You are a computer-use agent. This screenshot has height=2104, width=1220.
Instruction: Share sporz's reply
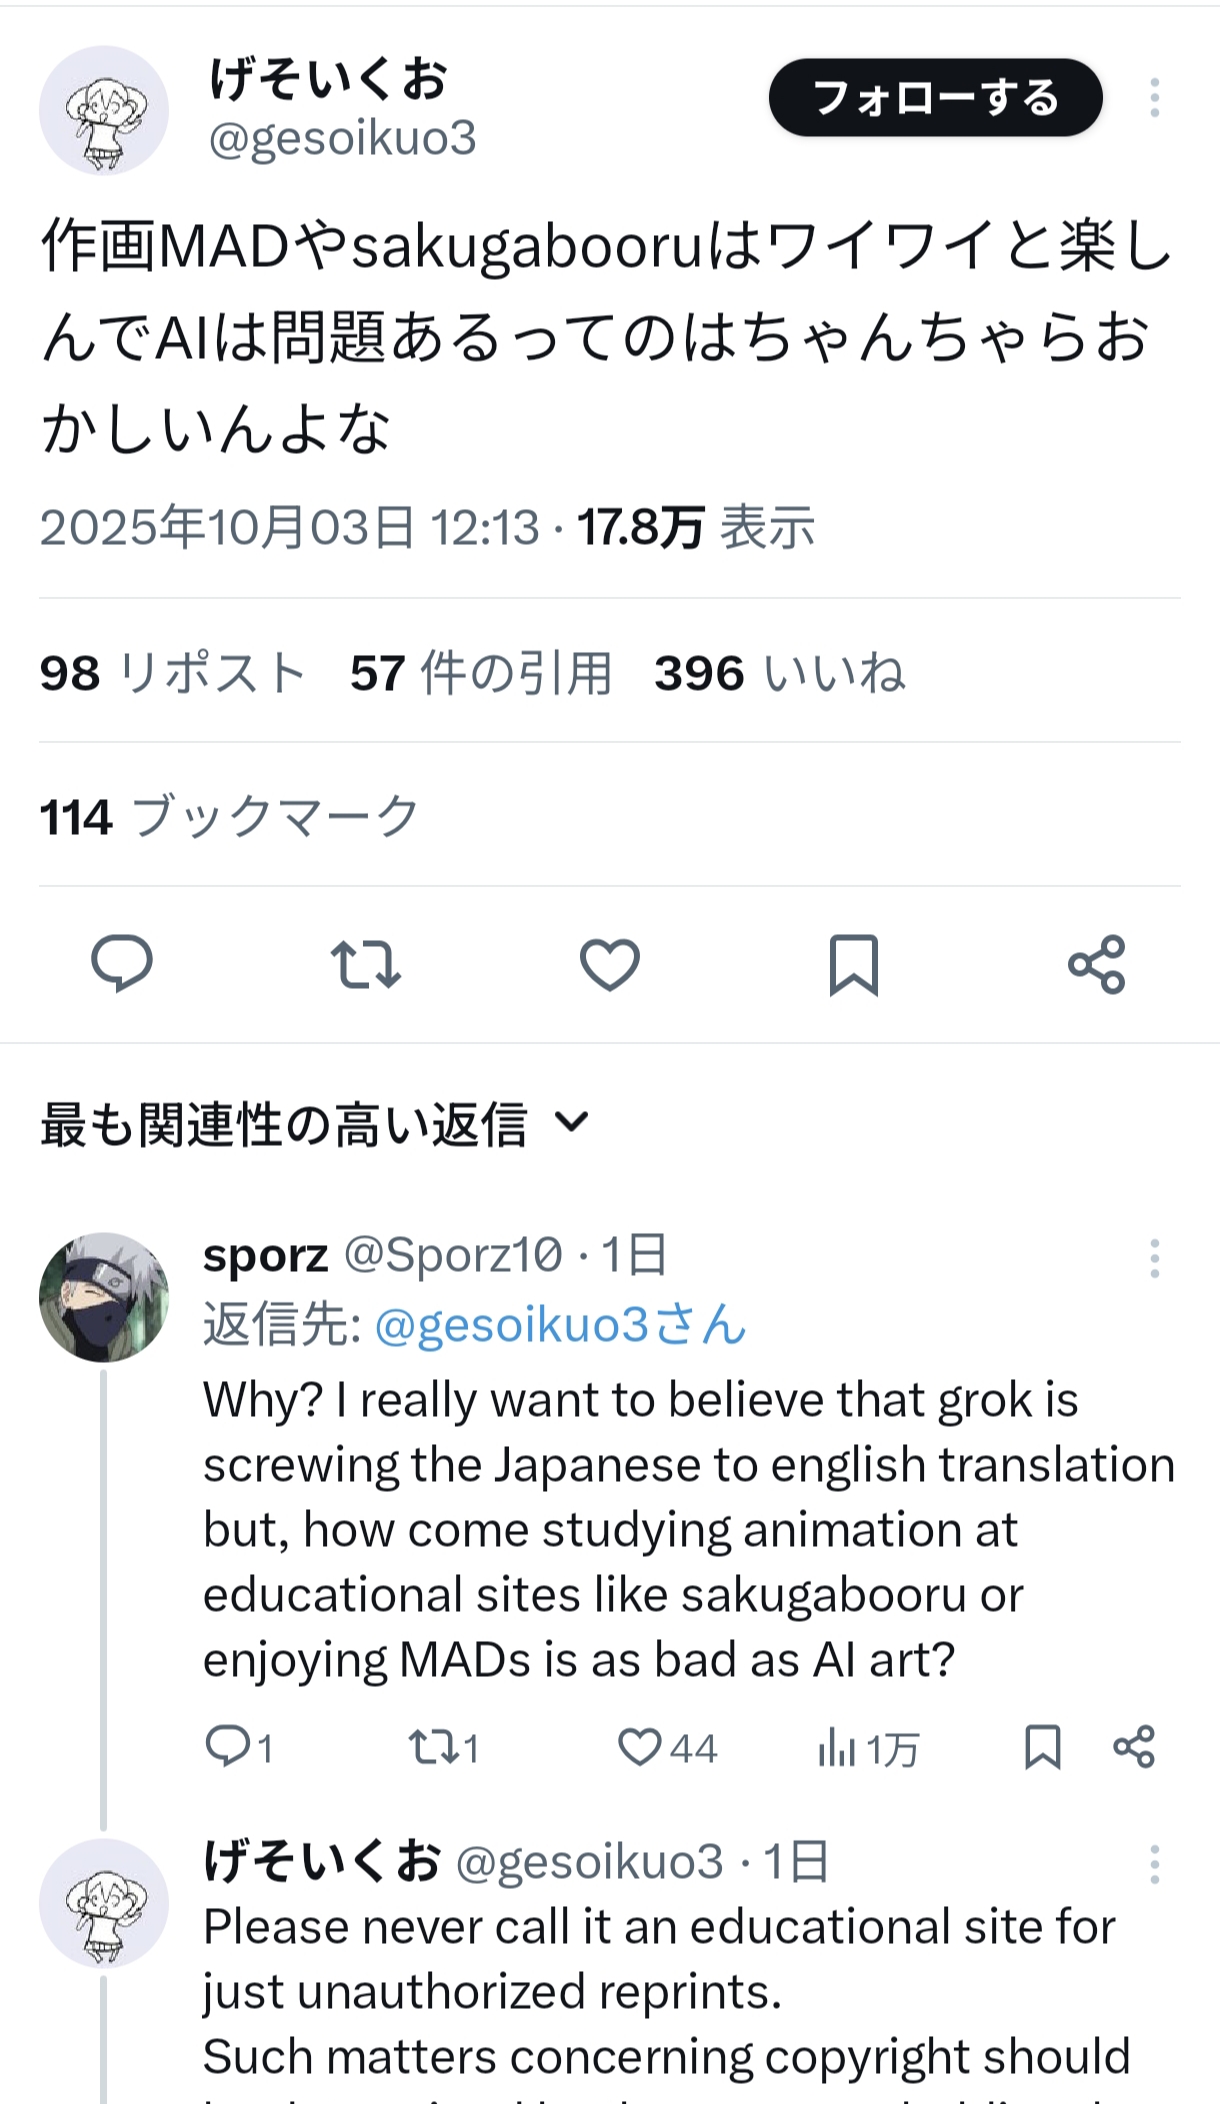pos(1134,1747)
